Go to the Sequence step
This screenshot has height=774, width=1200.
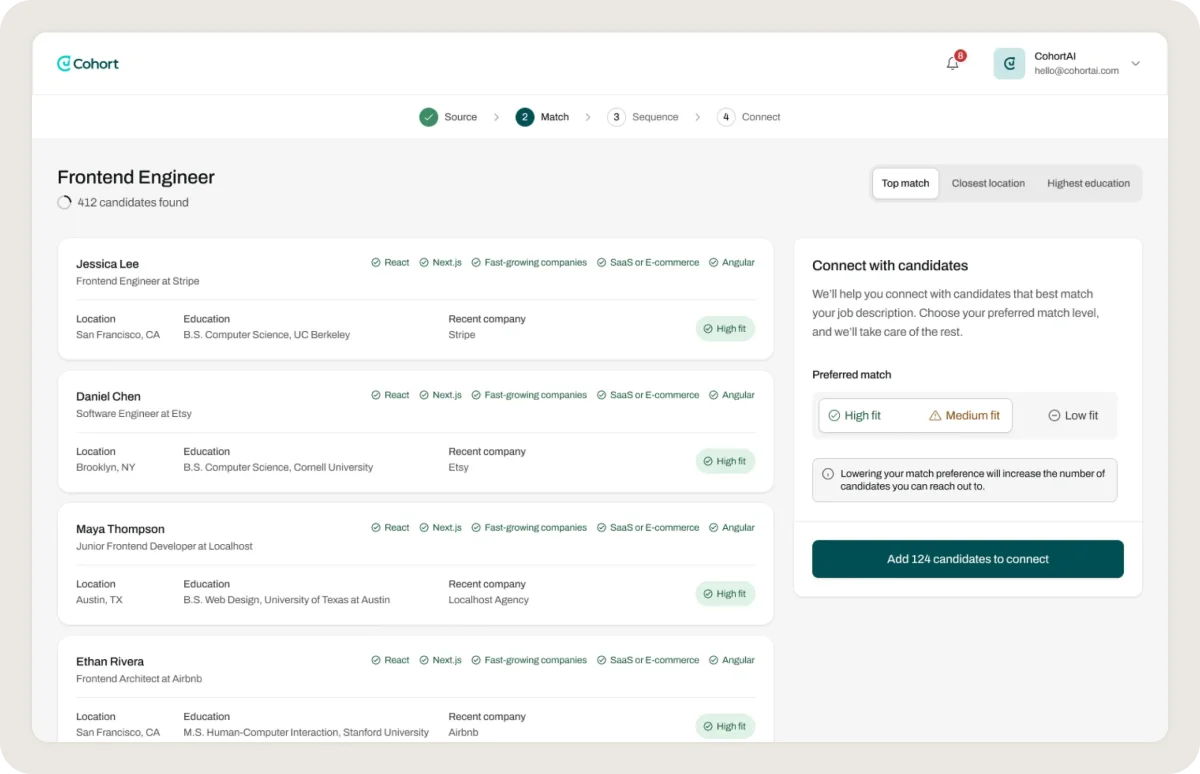pos(643,117)
